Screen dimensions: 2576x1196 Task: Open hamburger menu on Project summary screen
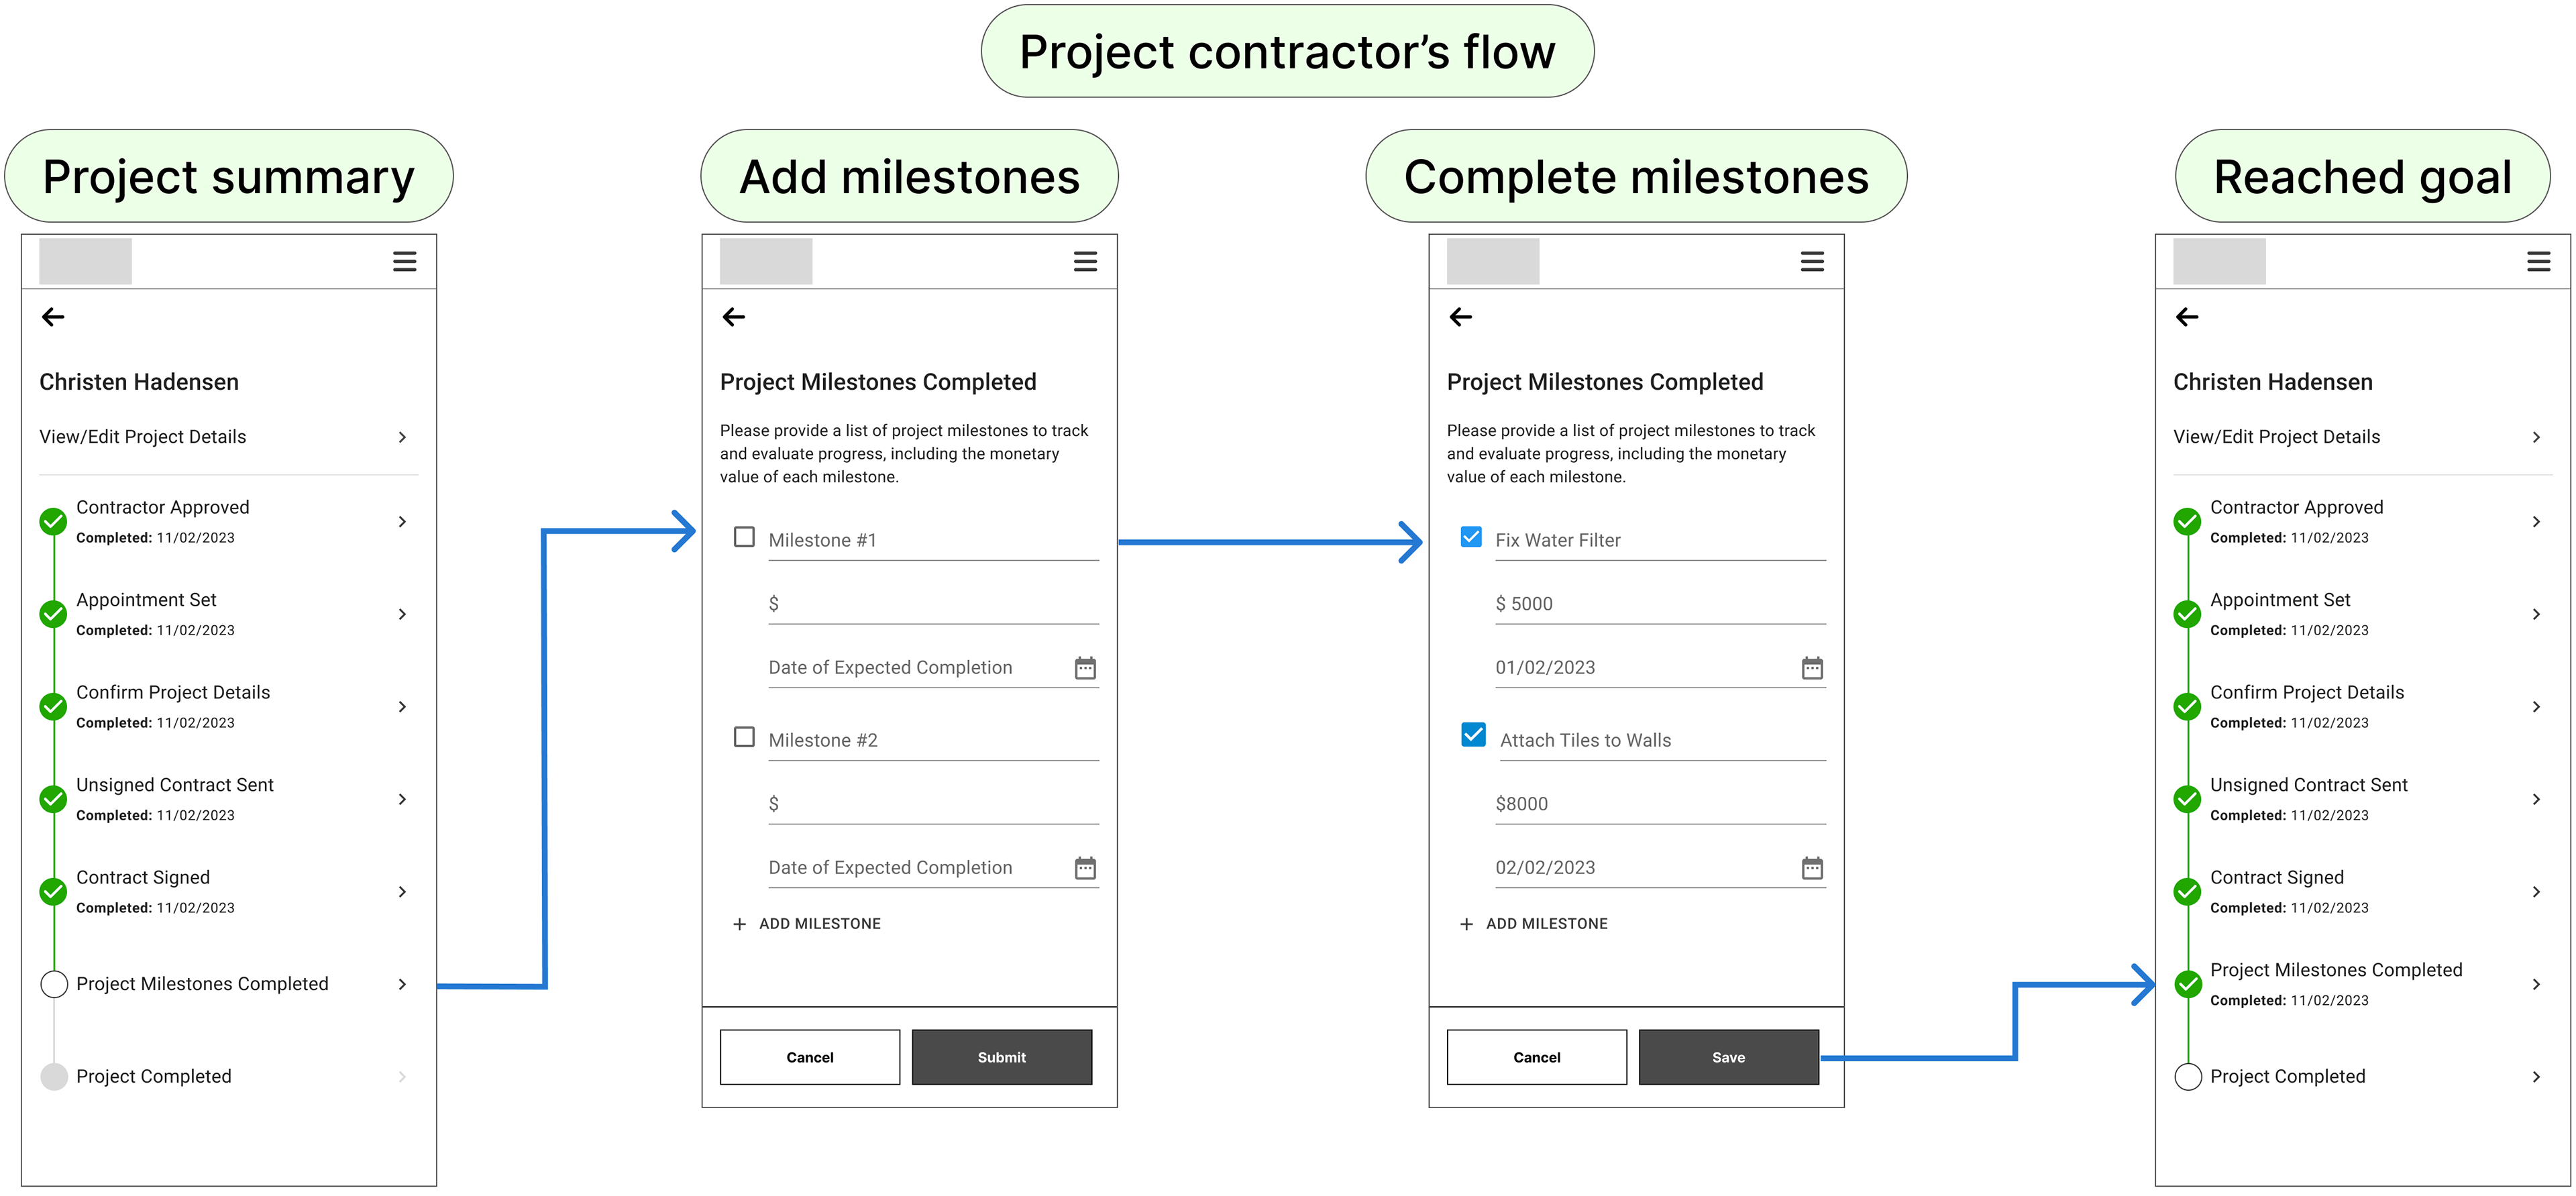click(404, 261)
